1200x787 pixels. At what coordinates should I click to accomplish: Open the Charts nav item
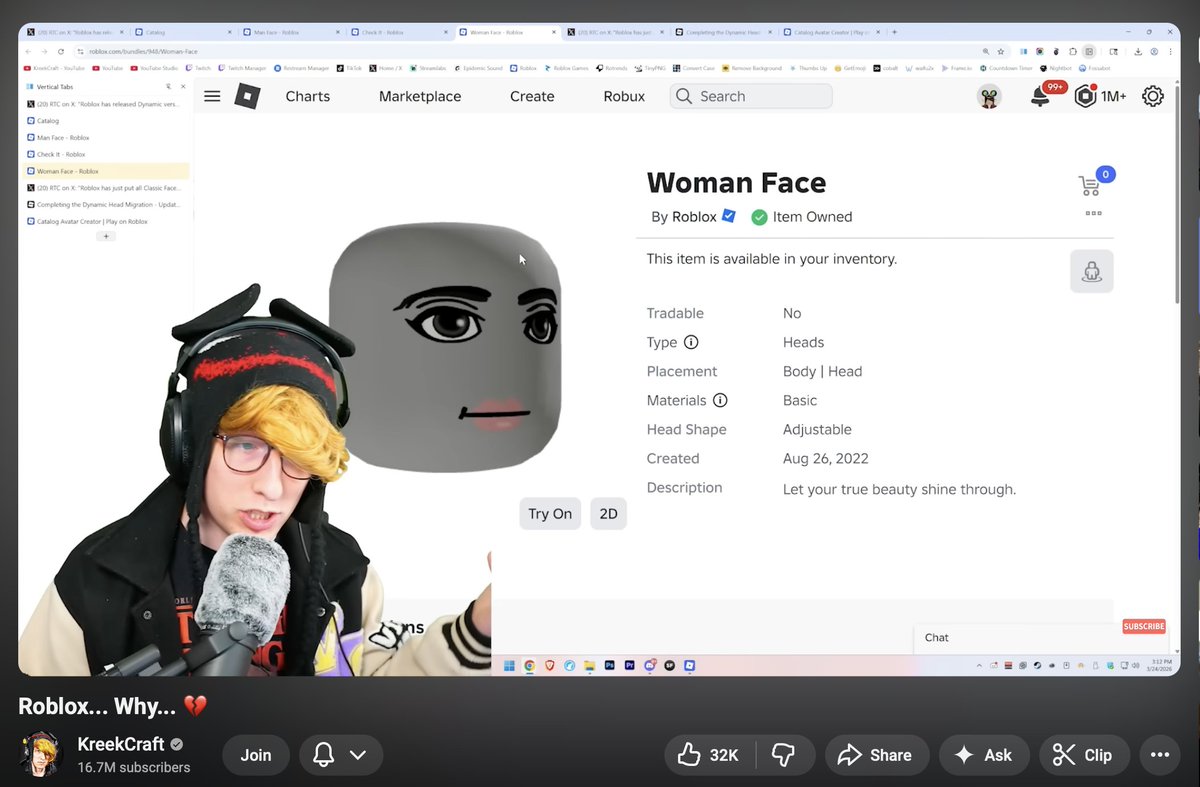pos(307,96)
